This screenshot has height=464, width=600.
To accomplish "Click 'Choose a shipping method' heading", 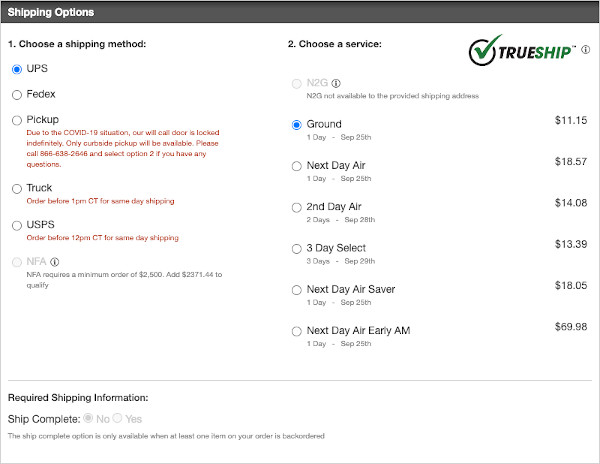I will click(x=77, y=44).
